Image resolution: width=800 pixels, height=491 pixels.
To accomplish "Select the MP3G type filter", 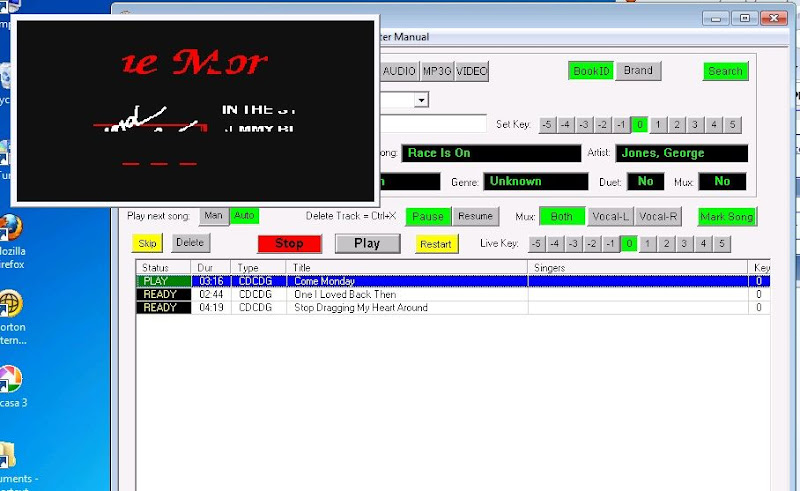I will 437,71.
